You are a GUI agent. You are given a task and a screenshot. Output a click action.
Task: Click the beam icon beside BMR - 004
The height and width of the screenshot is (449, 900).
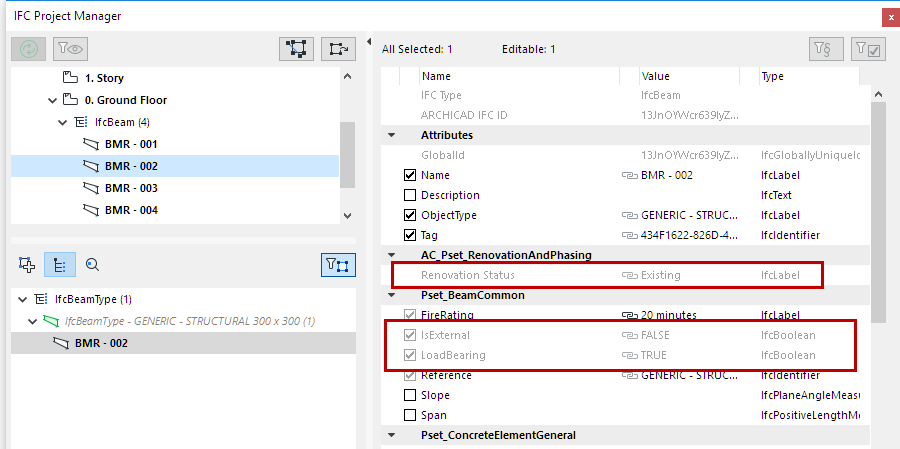pyautogui.click(x=91, y=210)
